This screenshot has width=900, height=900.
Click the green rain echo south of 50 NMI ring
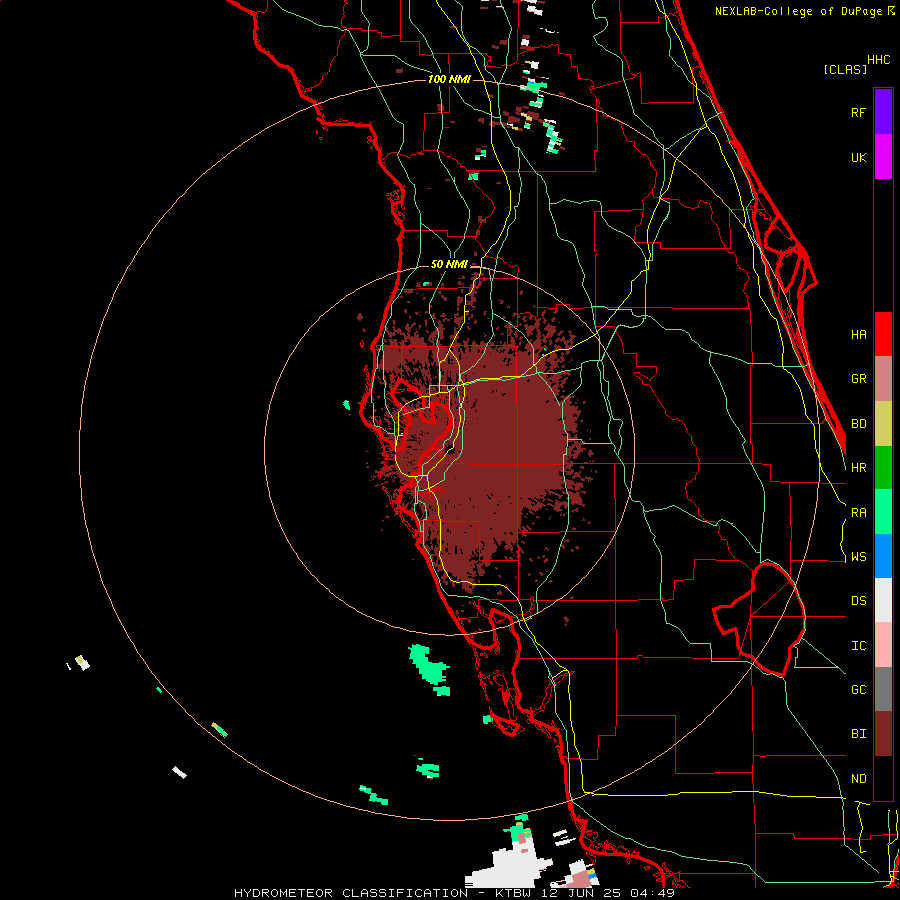click(429, 668)
